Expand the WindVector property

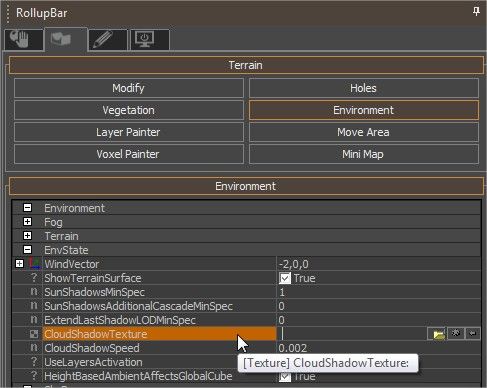pyautogui.click(x=20, y=264)
